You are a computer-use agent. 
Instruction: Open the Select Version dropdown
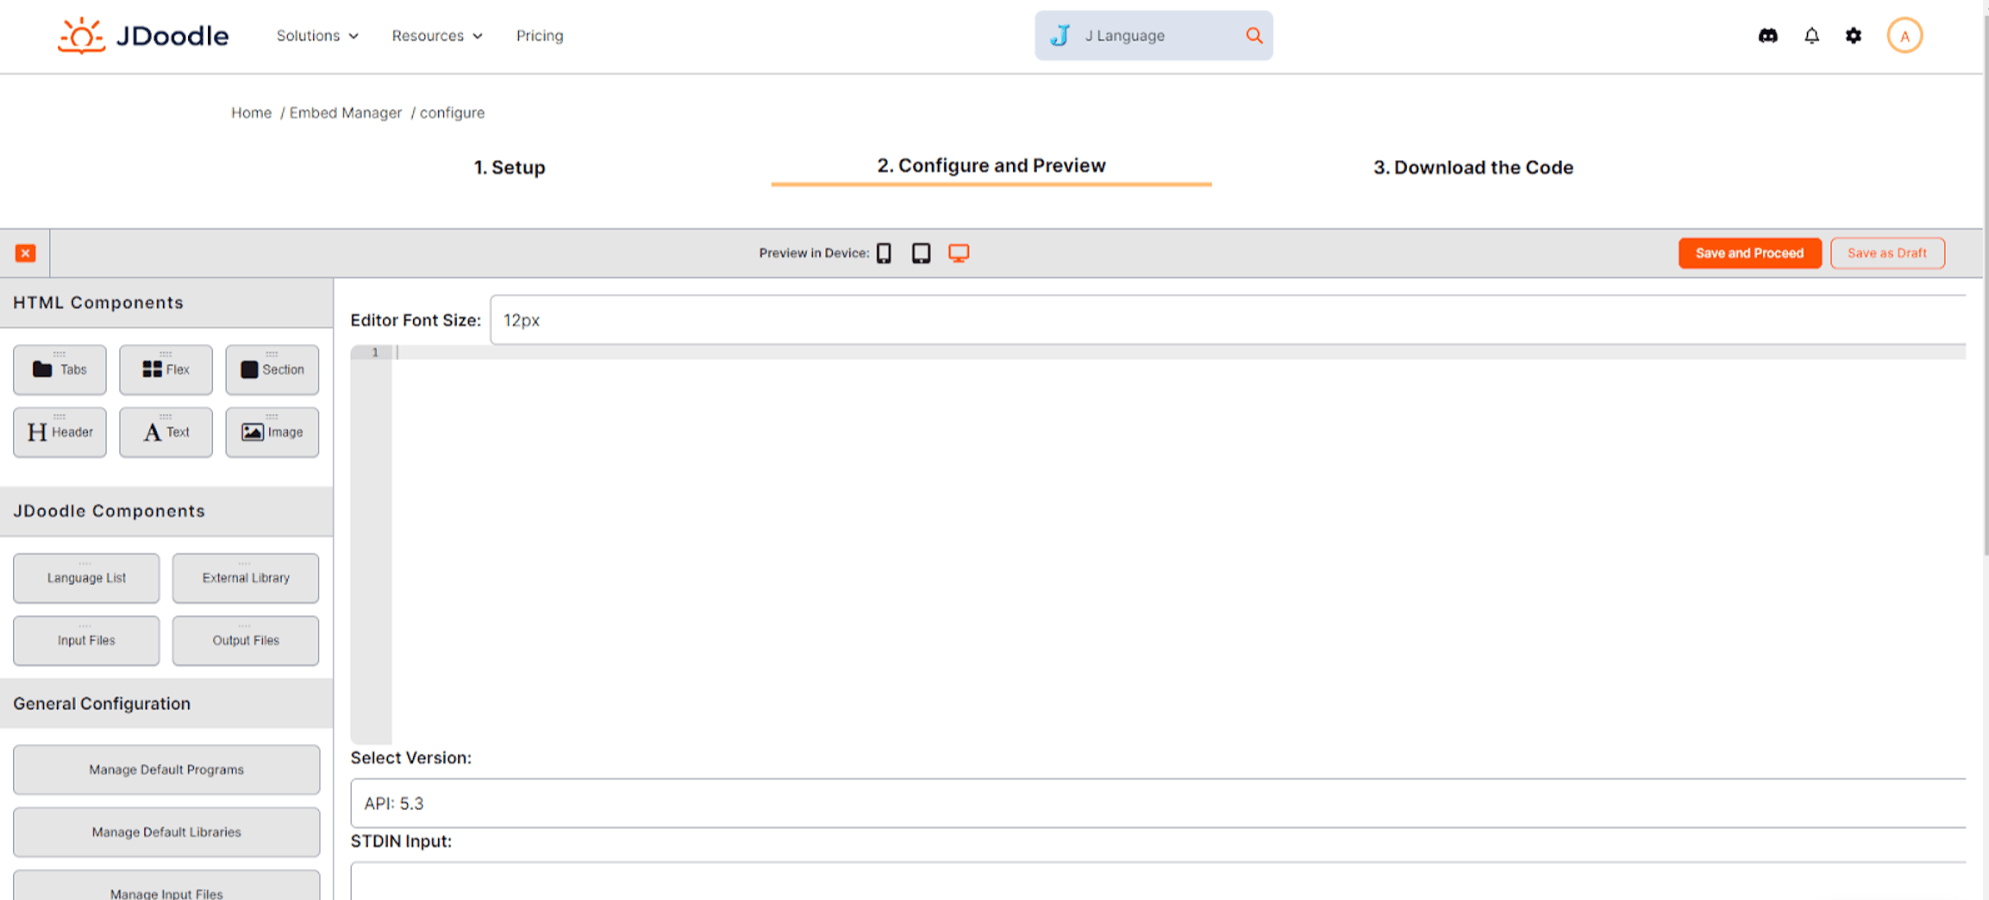[1157, 803]
